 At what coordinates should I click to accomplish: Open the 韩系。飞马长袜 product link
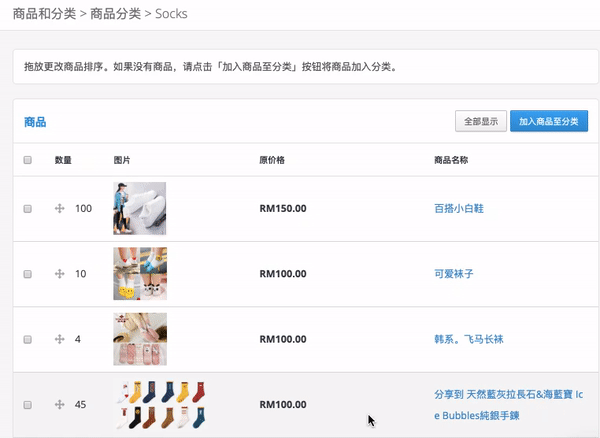coord(469,339)
